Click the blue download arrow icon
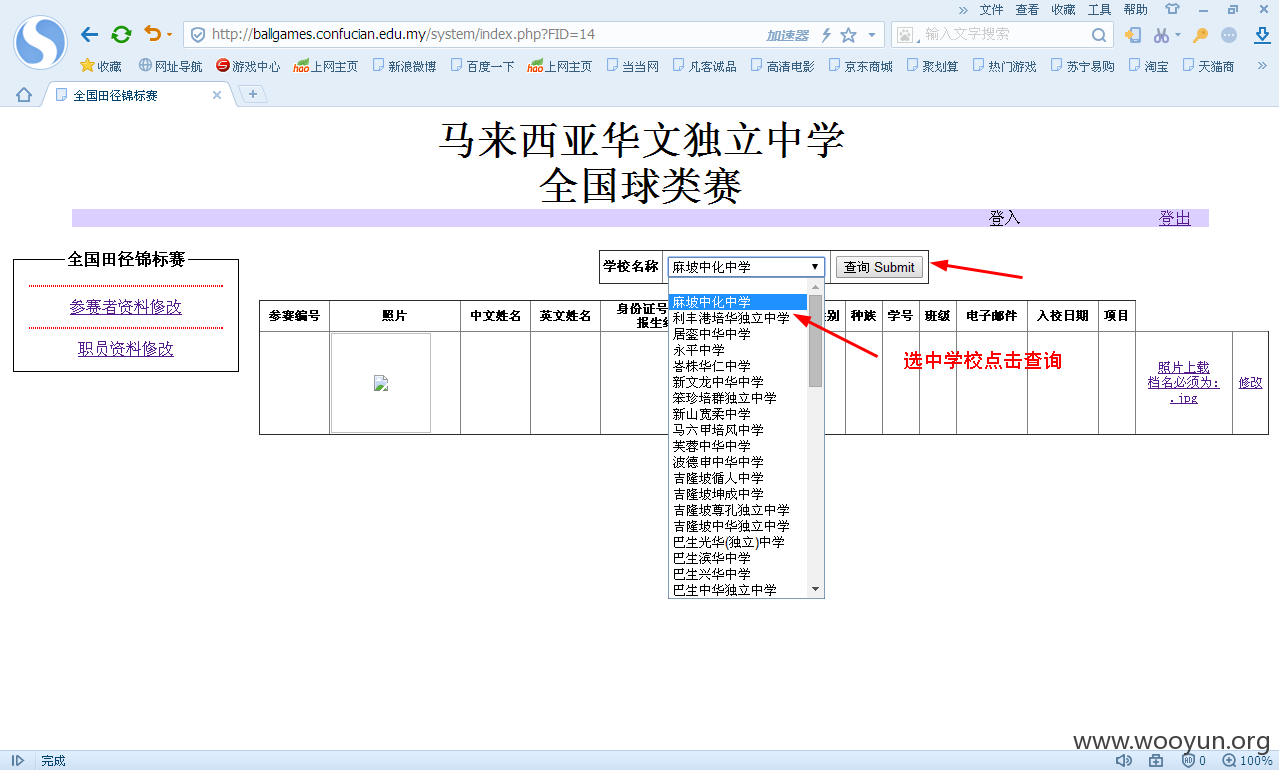The image size is (1279, 770). click(x=1261, y=35)
